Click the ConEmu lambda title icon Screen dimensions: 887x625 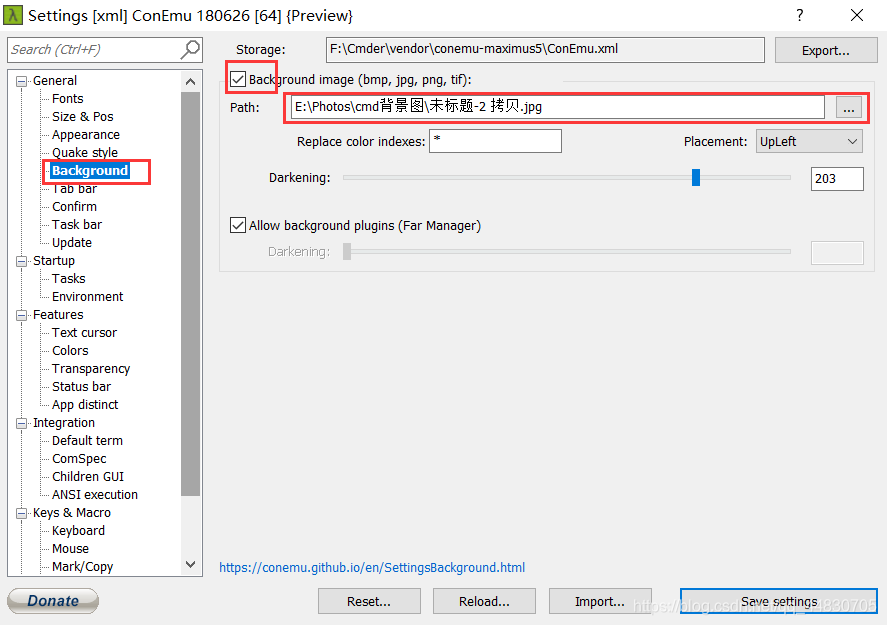(x=12, y=15)
